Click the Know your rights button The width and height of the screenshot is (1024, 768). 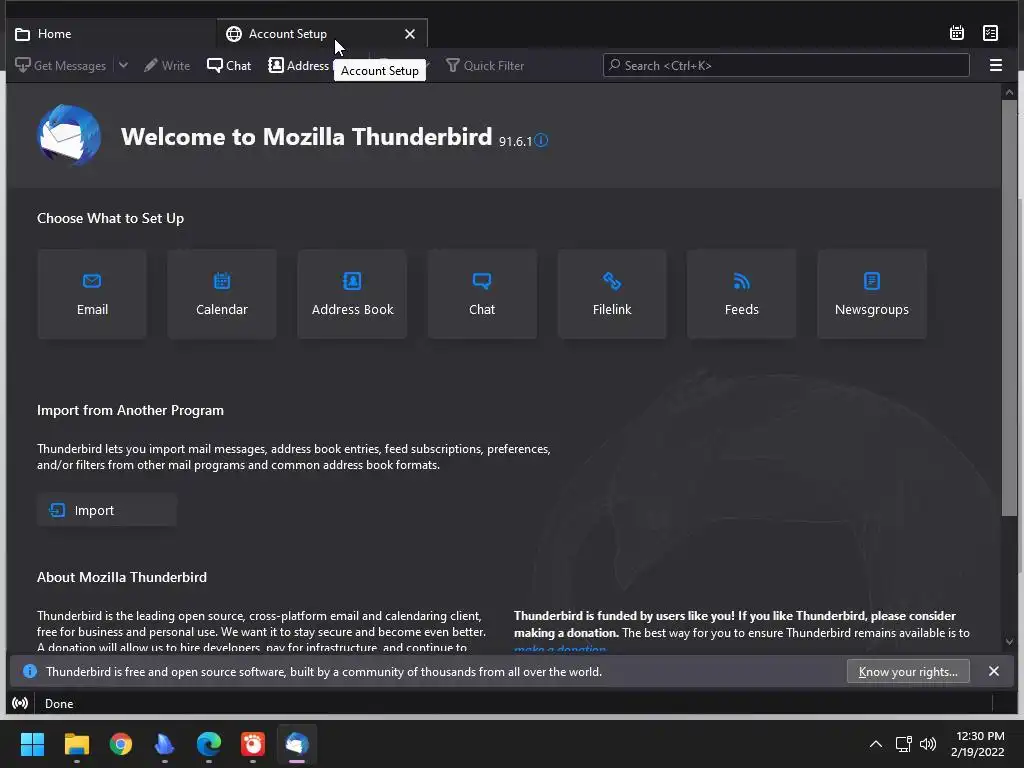908,671
